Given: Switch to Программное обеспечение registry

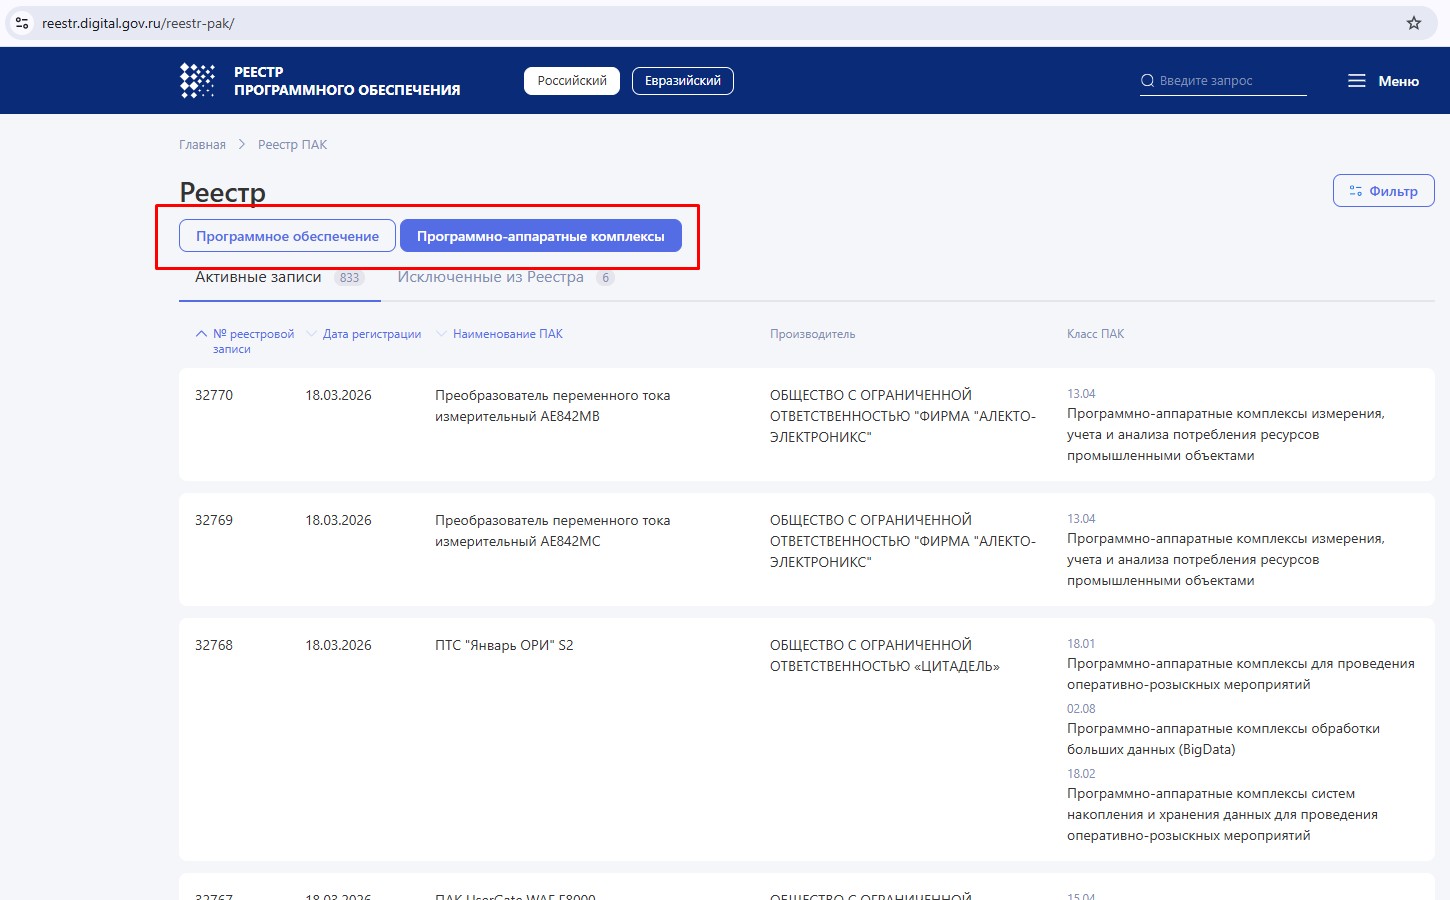Looking at the screenshot, I should pyautogui.click(x=287, y=236).
